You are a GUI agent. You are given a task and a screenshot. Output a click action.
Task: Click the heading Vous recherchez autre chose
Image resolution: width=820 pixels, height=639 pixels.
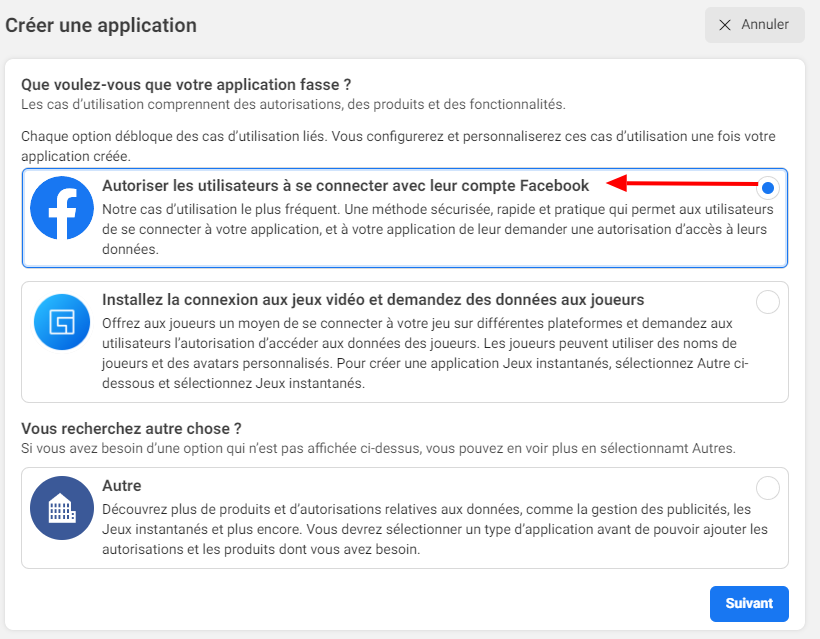(130, 428)
